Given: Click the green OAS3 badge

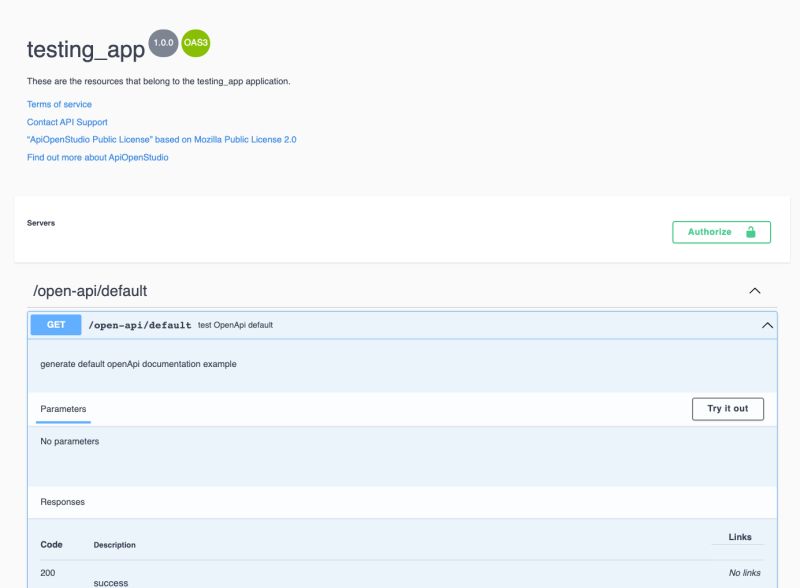Looking at the screenshot, I should click(x=194, y=43).
